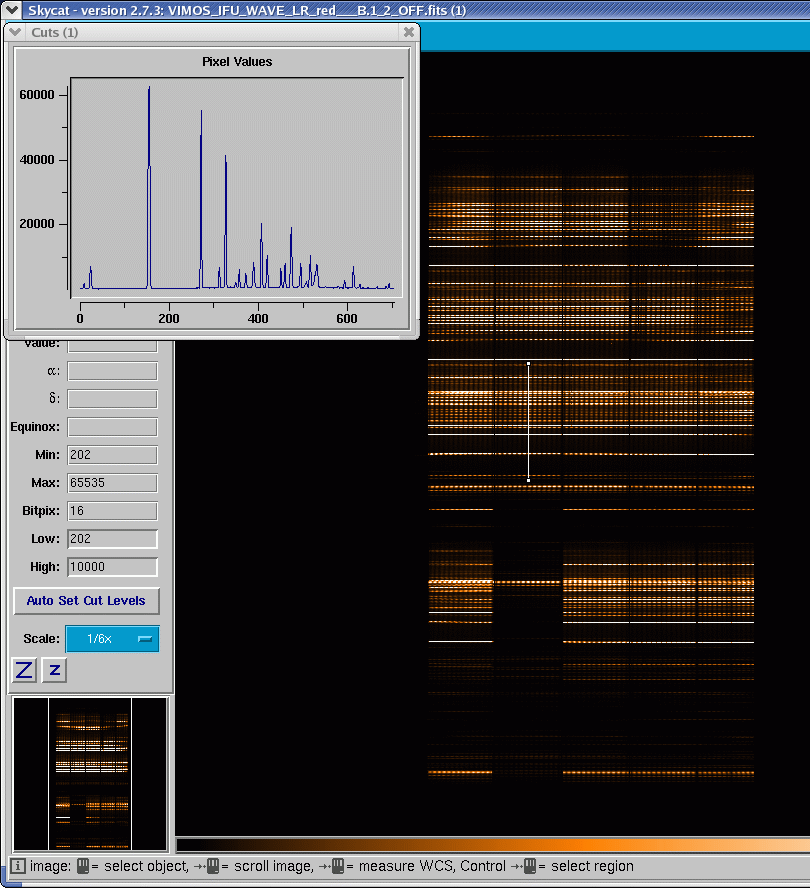Click the 20000 y-axis label
810x888 pixels.
point(37,224)
